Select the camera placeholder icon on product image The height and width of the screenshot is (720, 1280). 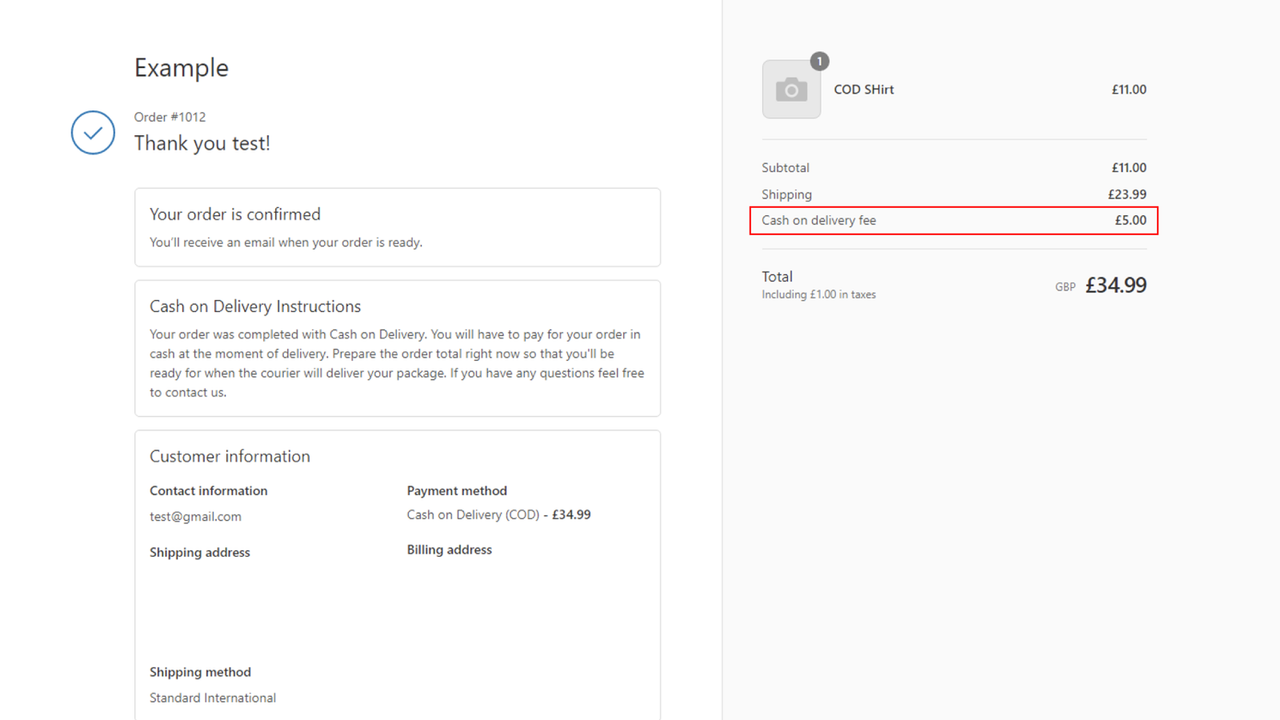coord(791,89)
